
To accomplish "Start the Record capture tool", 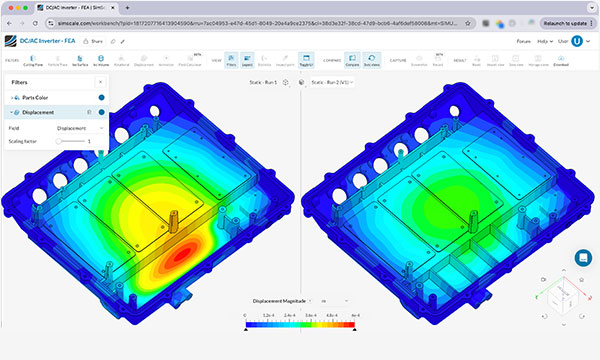I will point(438,60).
